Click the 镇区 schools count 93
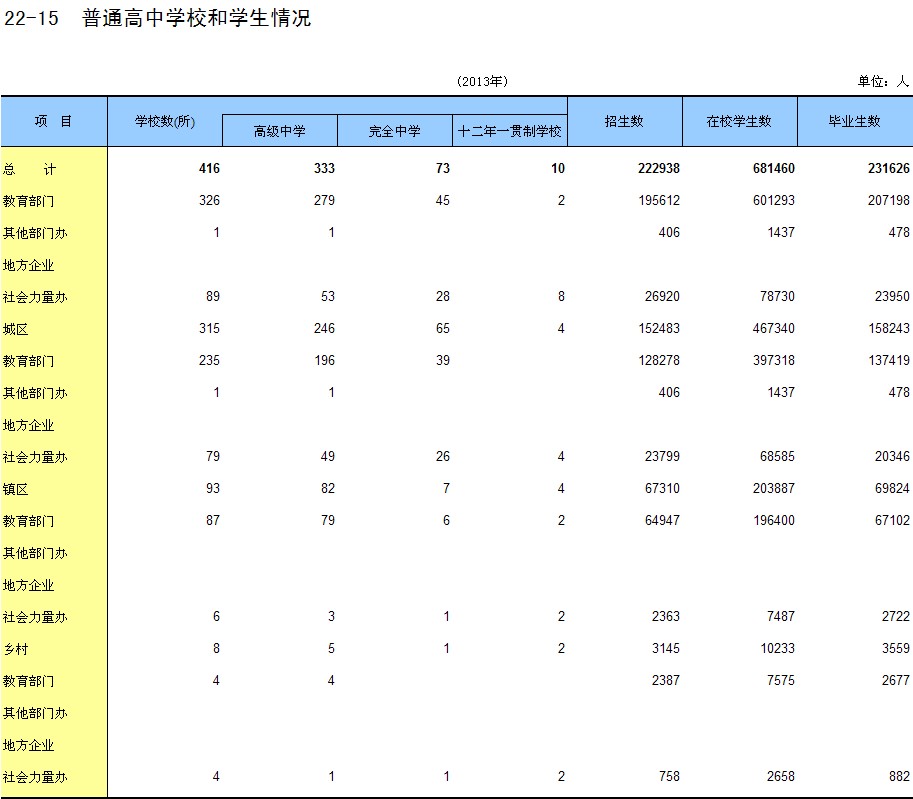 (213, 489)
